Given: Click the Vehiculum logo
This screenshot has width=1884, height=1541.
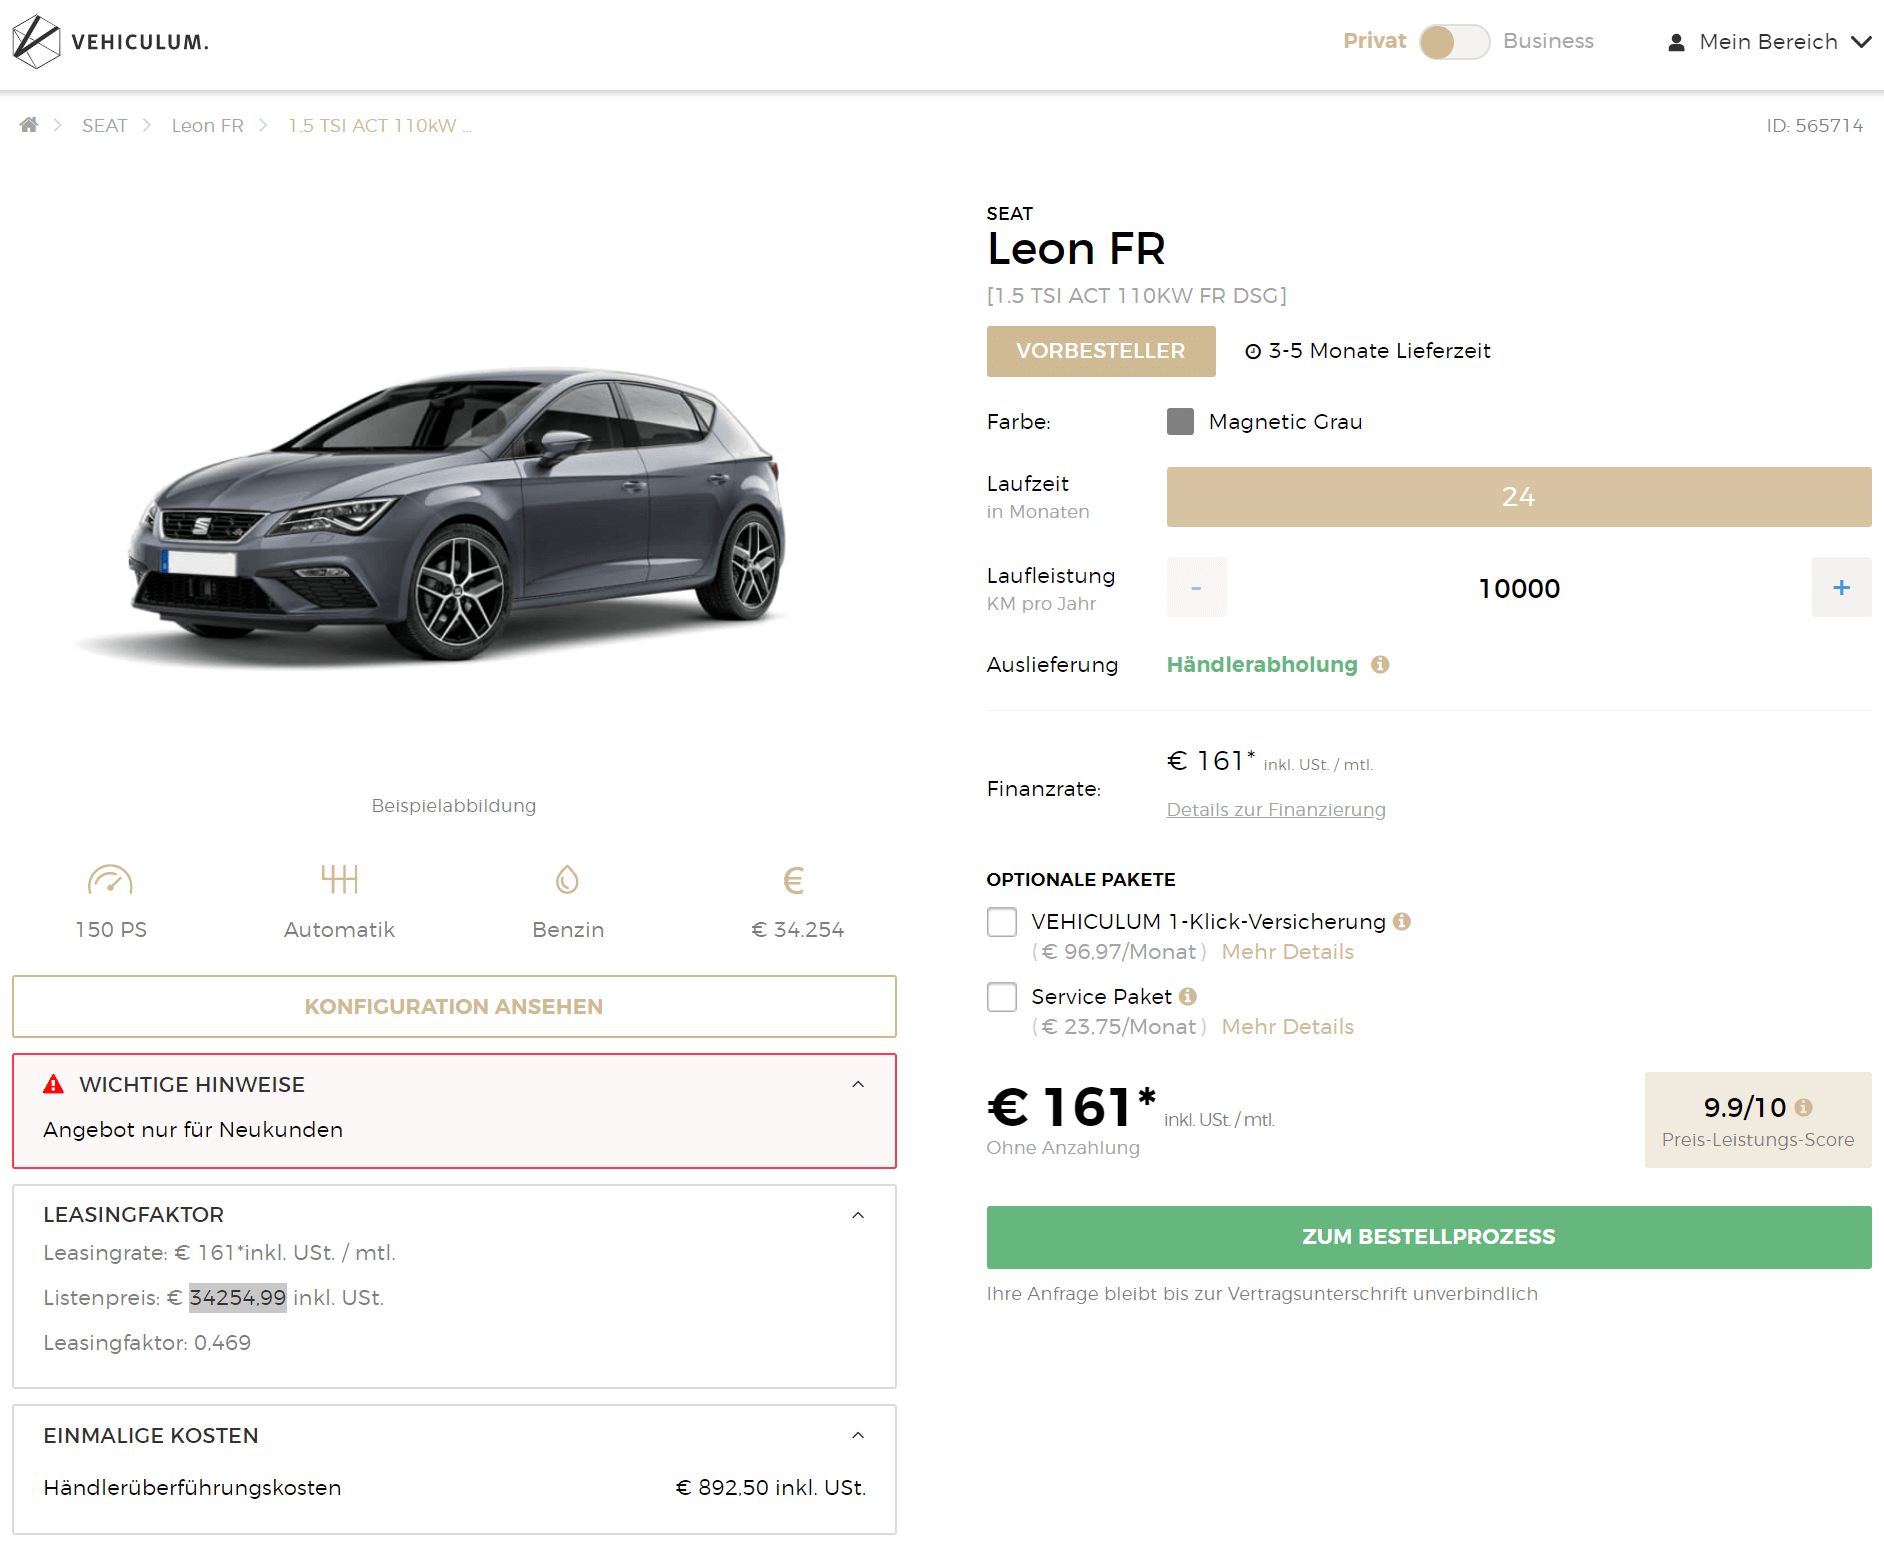Looking at the screenshot, I should pos(110,42).
